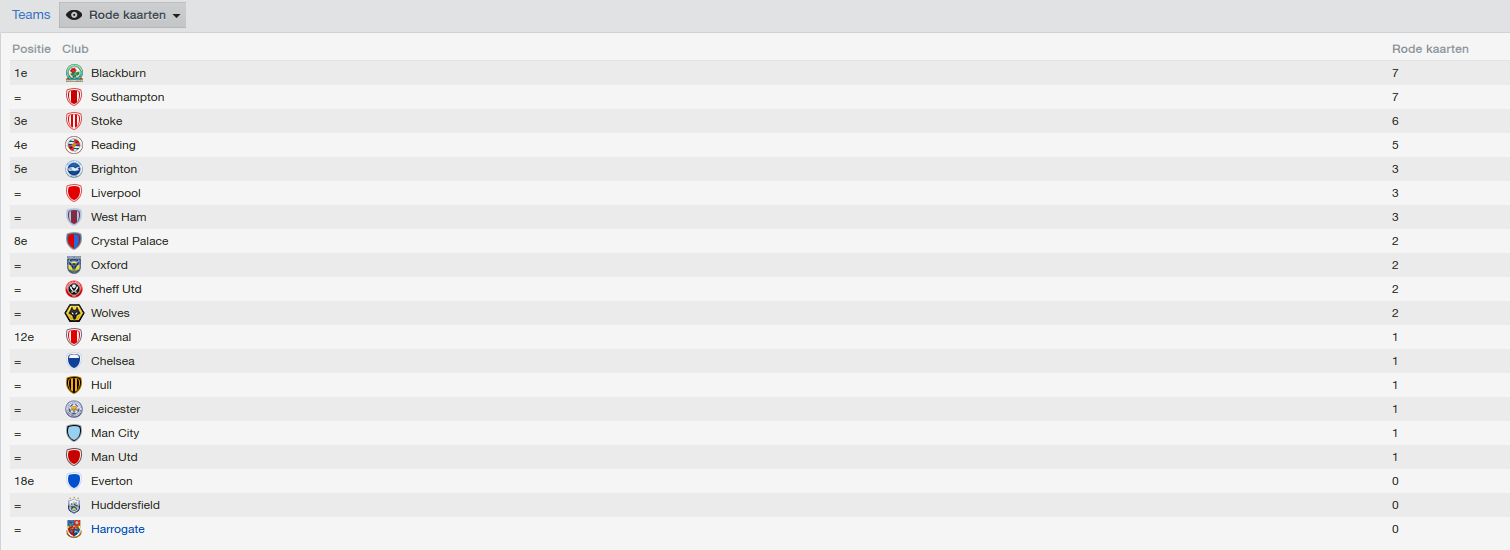Click the Brighton club badge icon
The height and width of the screenshot is (550, 1510).
(74, 169)
